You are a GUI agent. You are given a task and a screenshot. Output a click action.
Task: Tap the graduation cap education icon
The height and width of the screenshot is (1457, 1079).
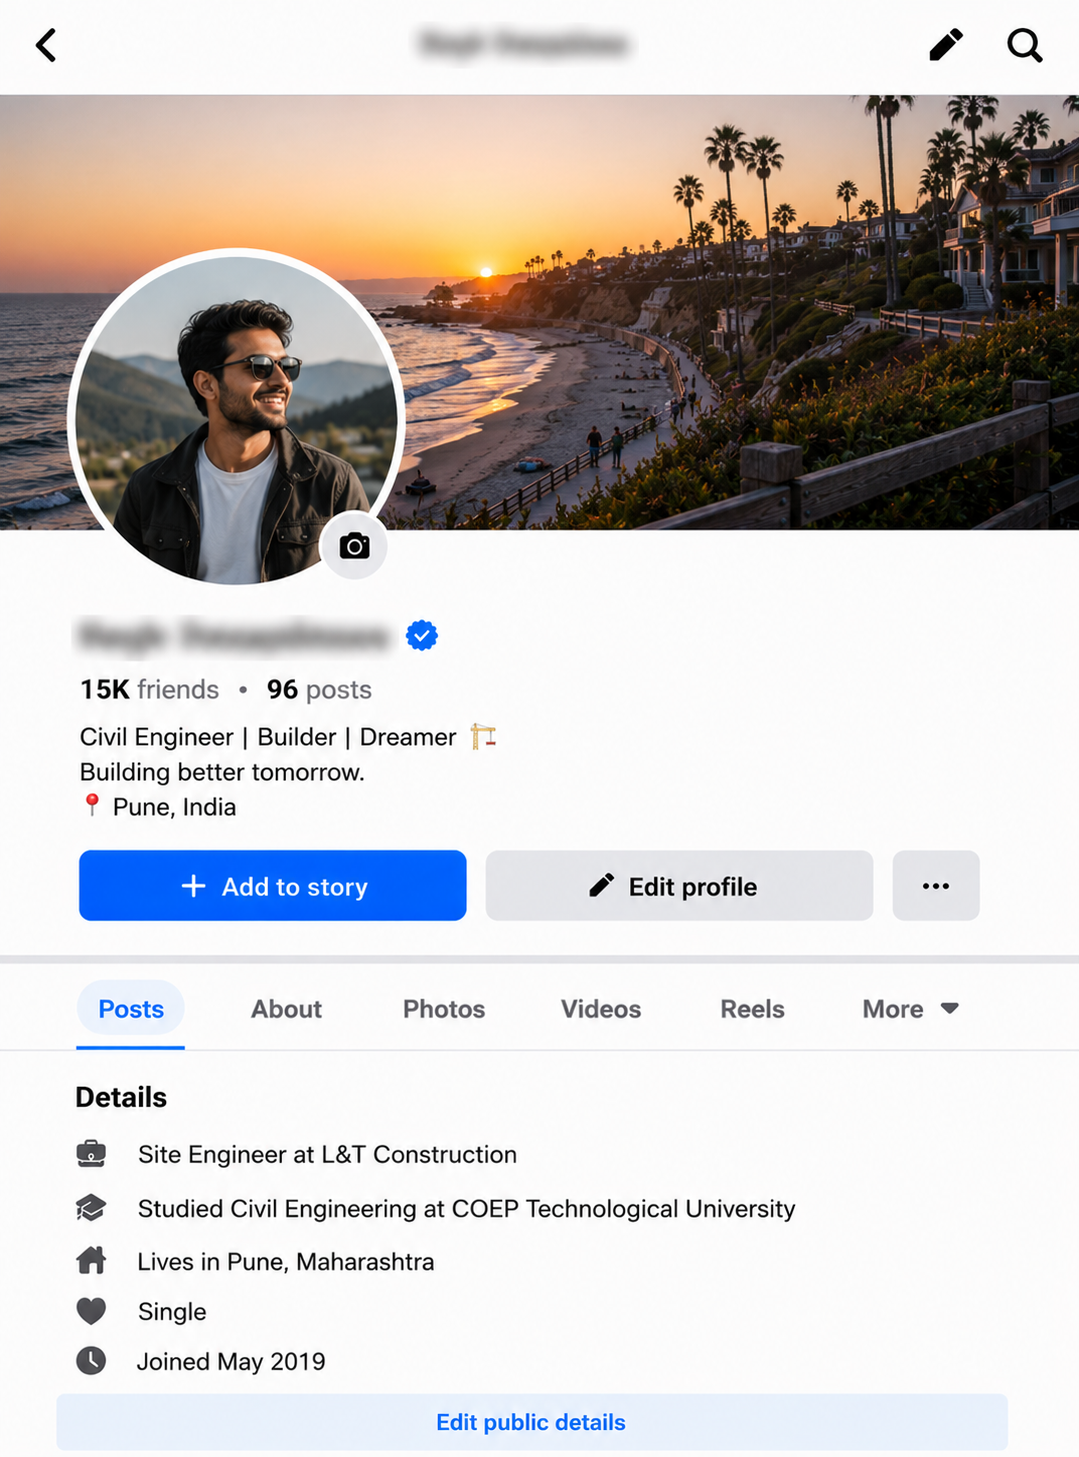coord(91,1208)
